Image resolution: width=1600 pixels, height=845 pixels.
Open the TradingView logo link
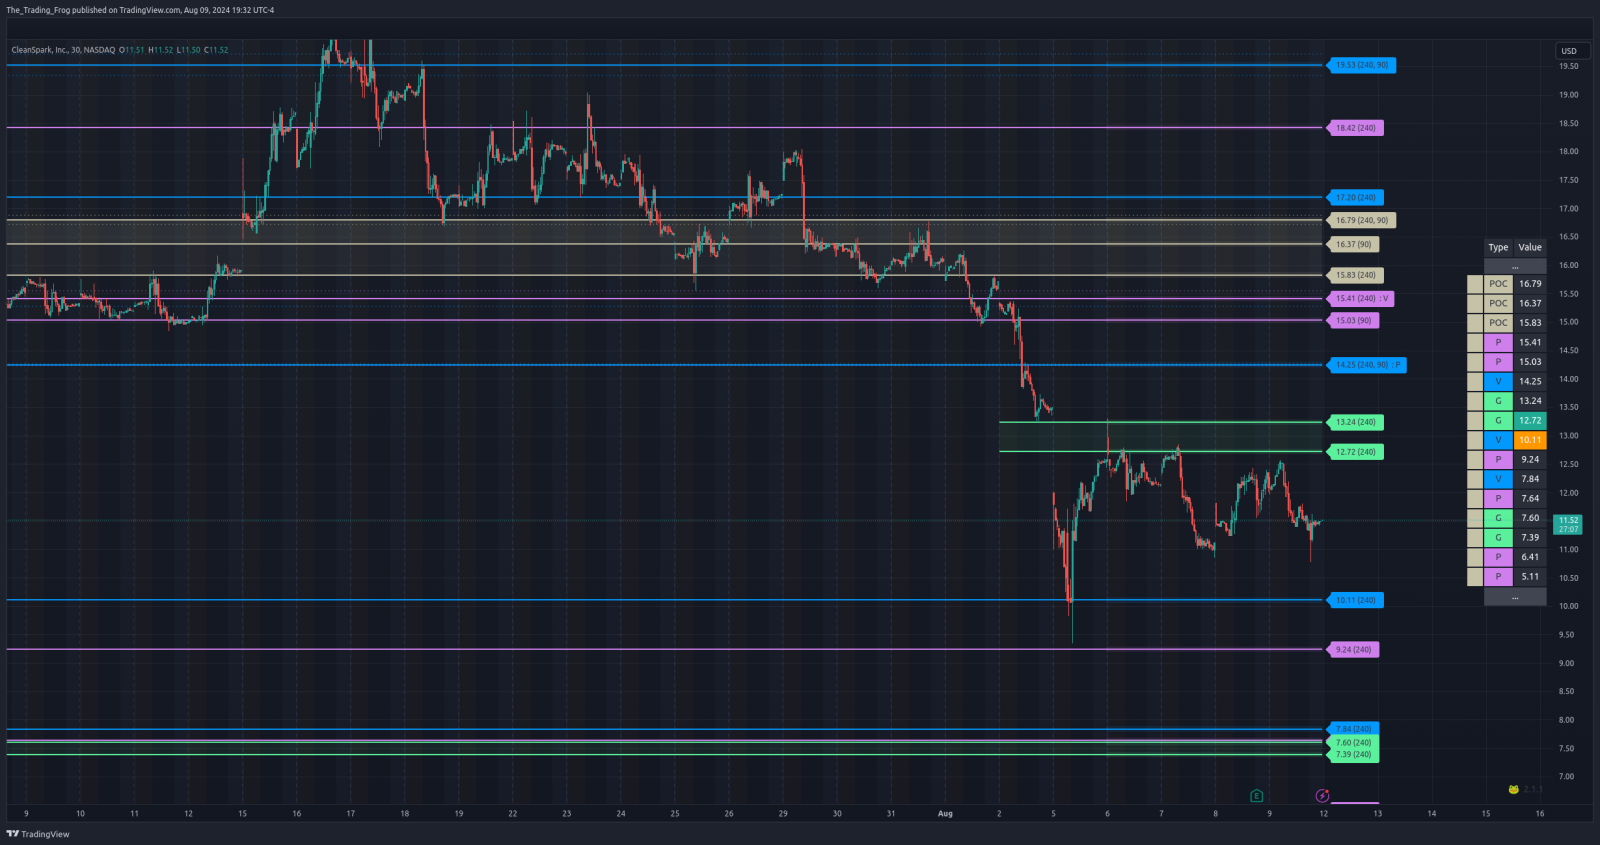coord(38,834)
